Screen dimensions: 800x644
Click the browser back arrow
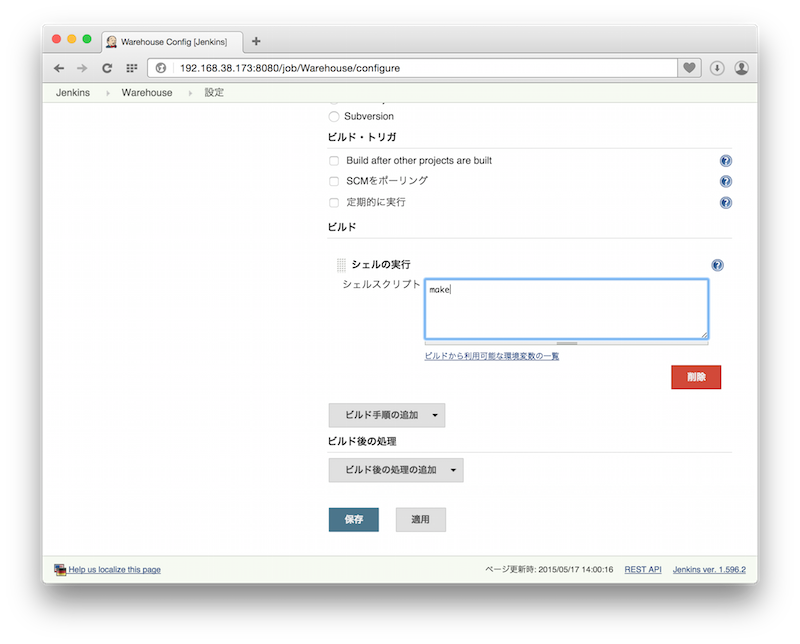click(x=59, y=68)
